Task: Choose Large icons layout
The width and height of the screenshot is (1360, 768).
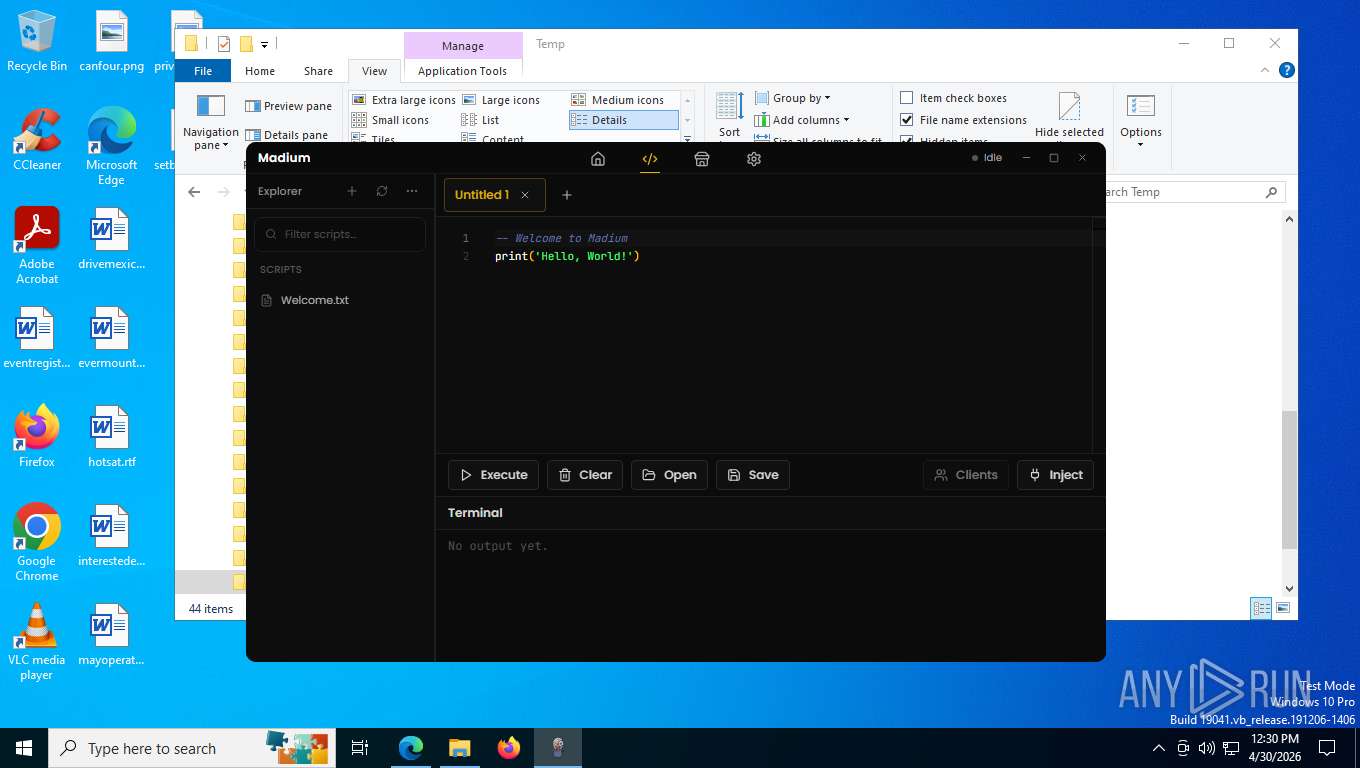Action: (501, 100)
